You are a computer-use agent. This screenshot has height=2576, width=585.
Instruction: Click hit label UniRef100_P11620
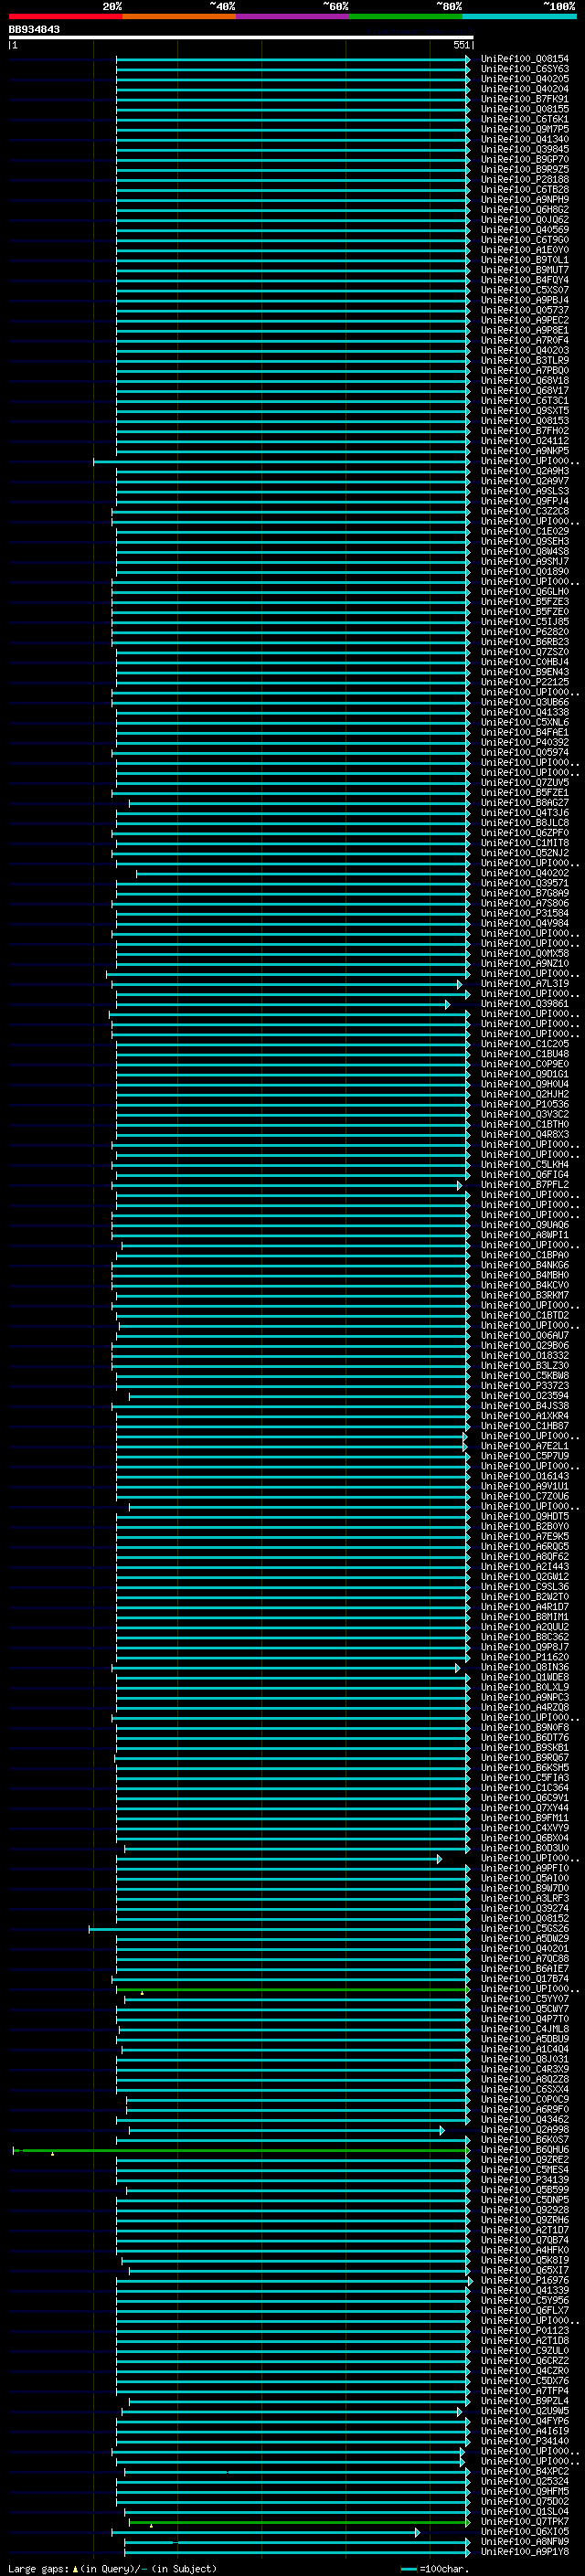pyautogui.click(x=524, y=1656)
